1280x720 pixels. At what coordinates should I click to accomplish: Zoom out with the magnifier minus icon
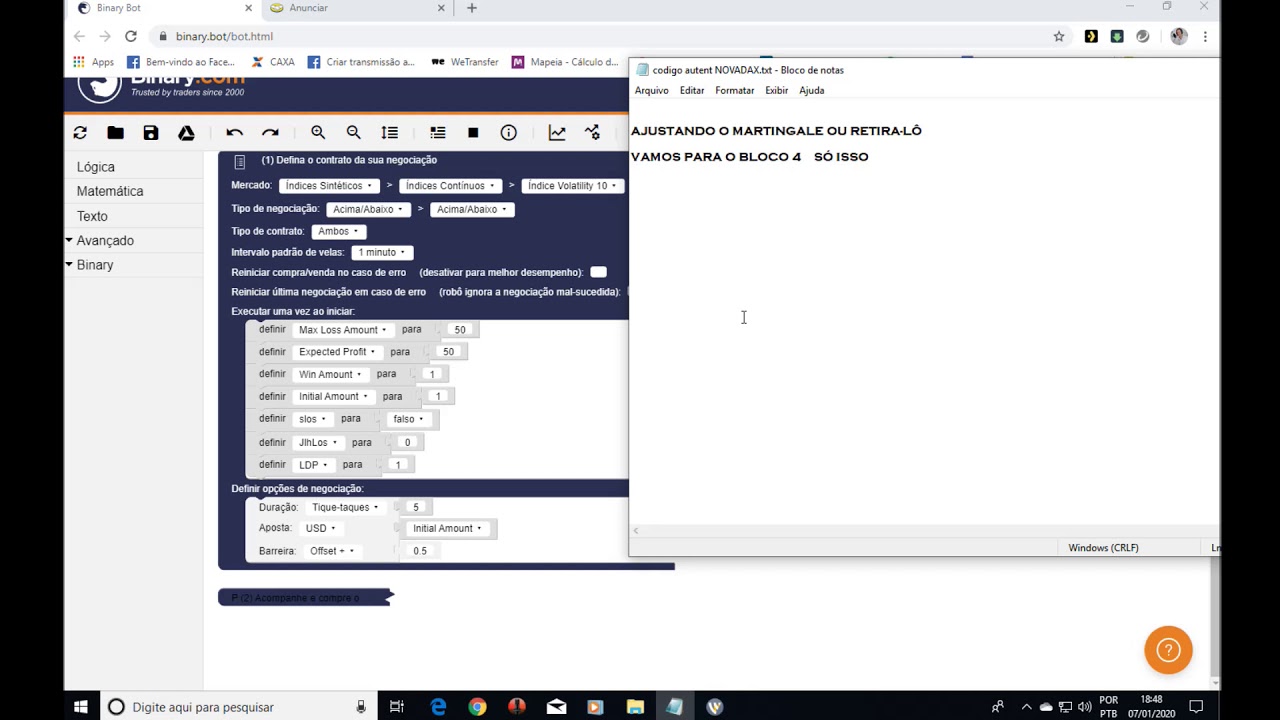pyautogui.click(x=353, y=133)
